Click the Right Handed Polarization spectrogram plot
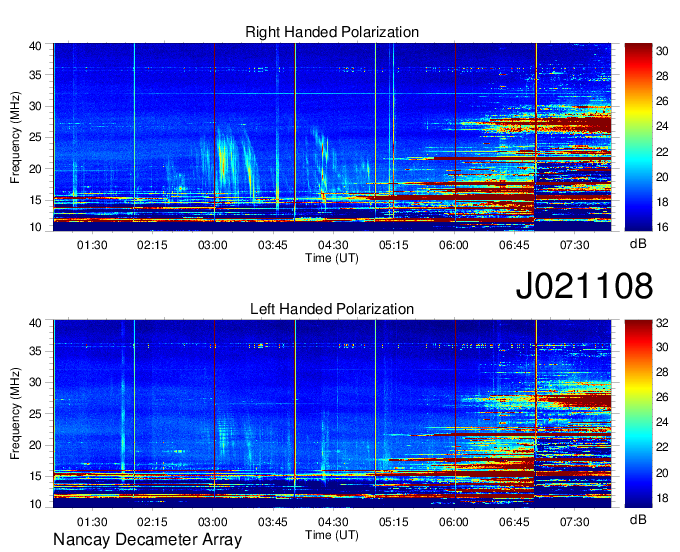The image size is (680, 552). (332, 137)
